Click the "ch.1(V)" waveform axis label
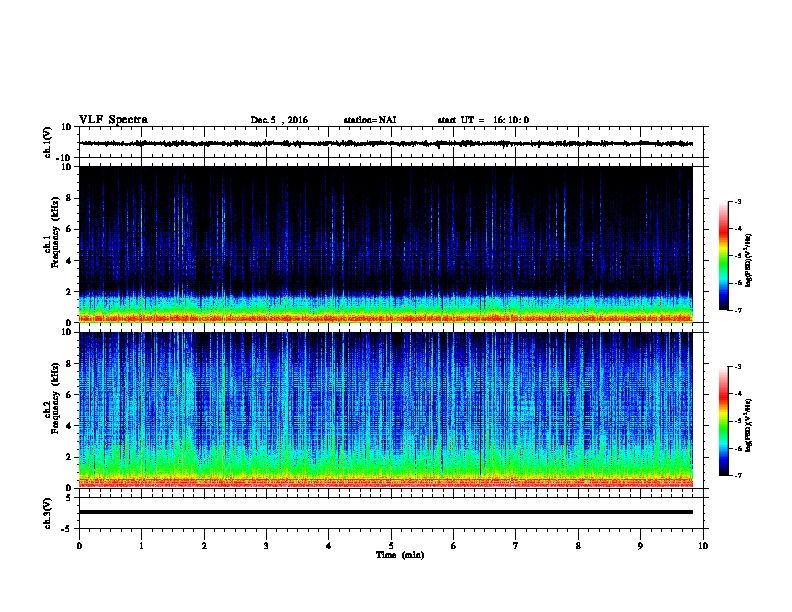Screen dimensions: 792x612 click(x=48, y=142)
